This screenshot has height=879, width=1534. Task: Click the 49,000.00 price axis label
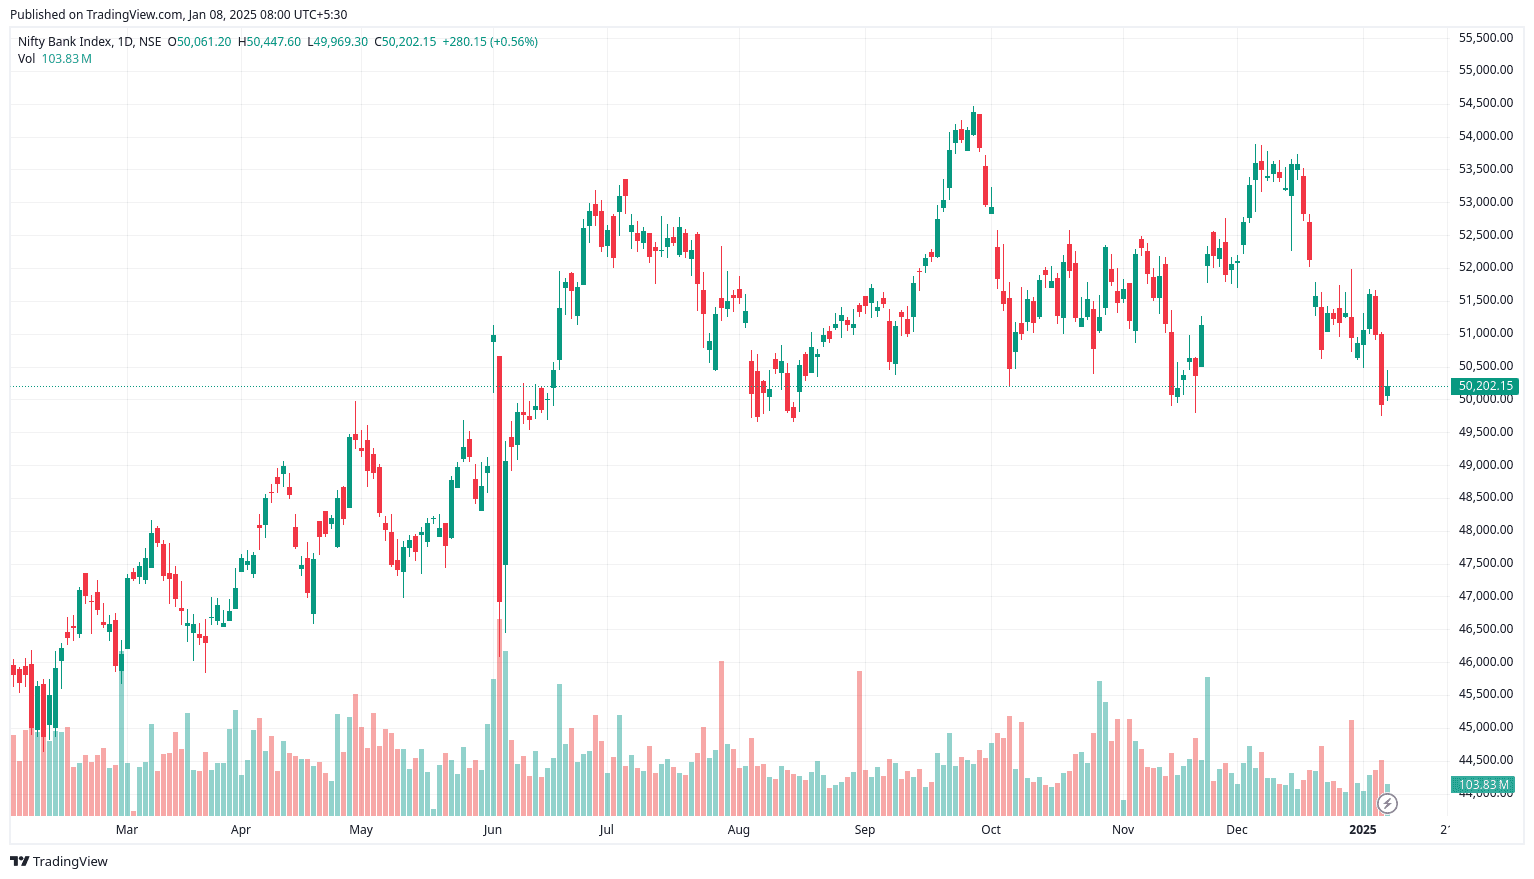(1486, 465)
